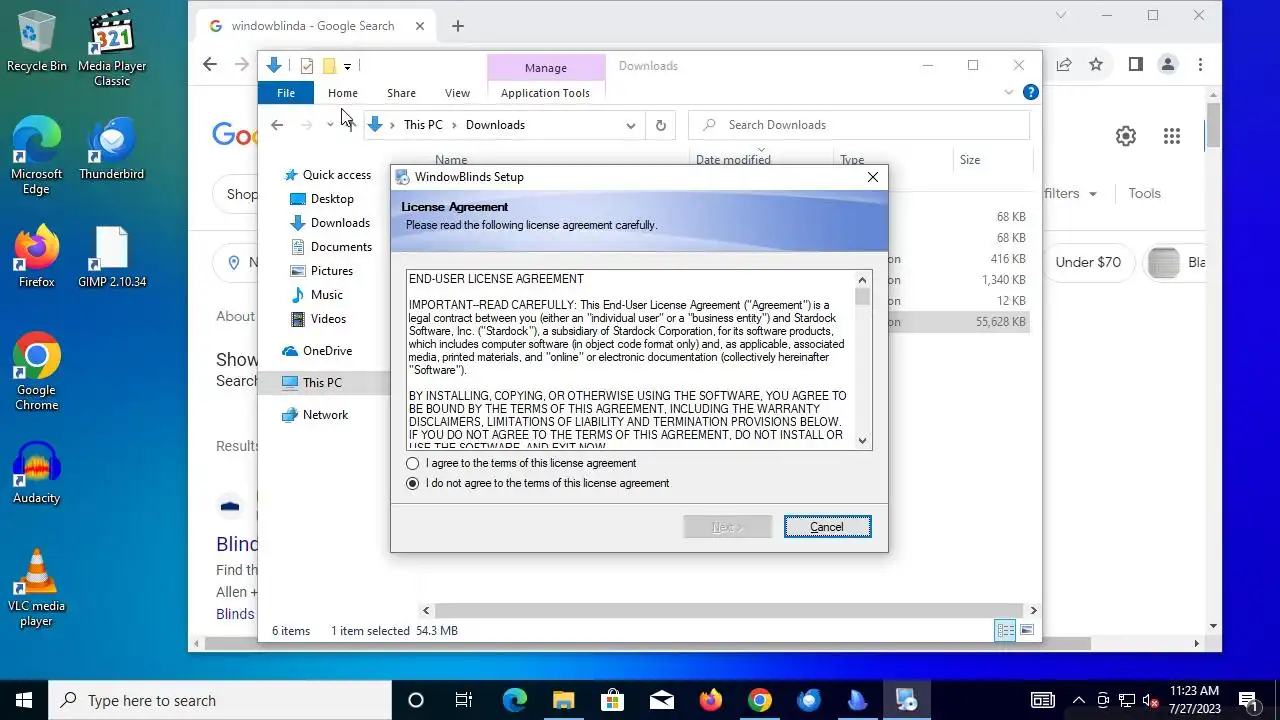
Task: Click the Windows Start button
Action: [x=24, y=700]
